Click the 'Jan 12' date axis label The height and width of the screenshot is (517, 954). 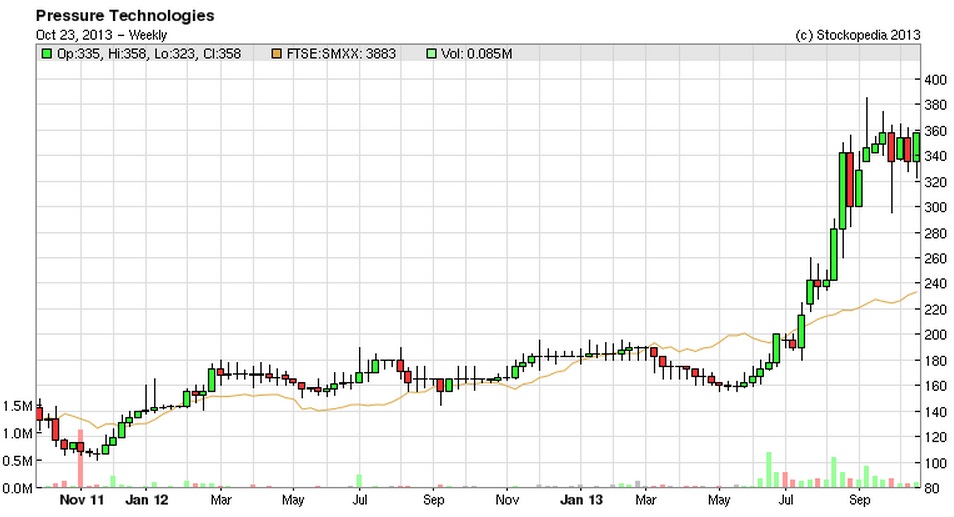point(146,501)
